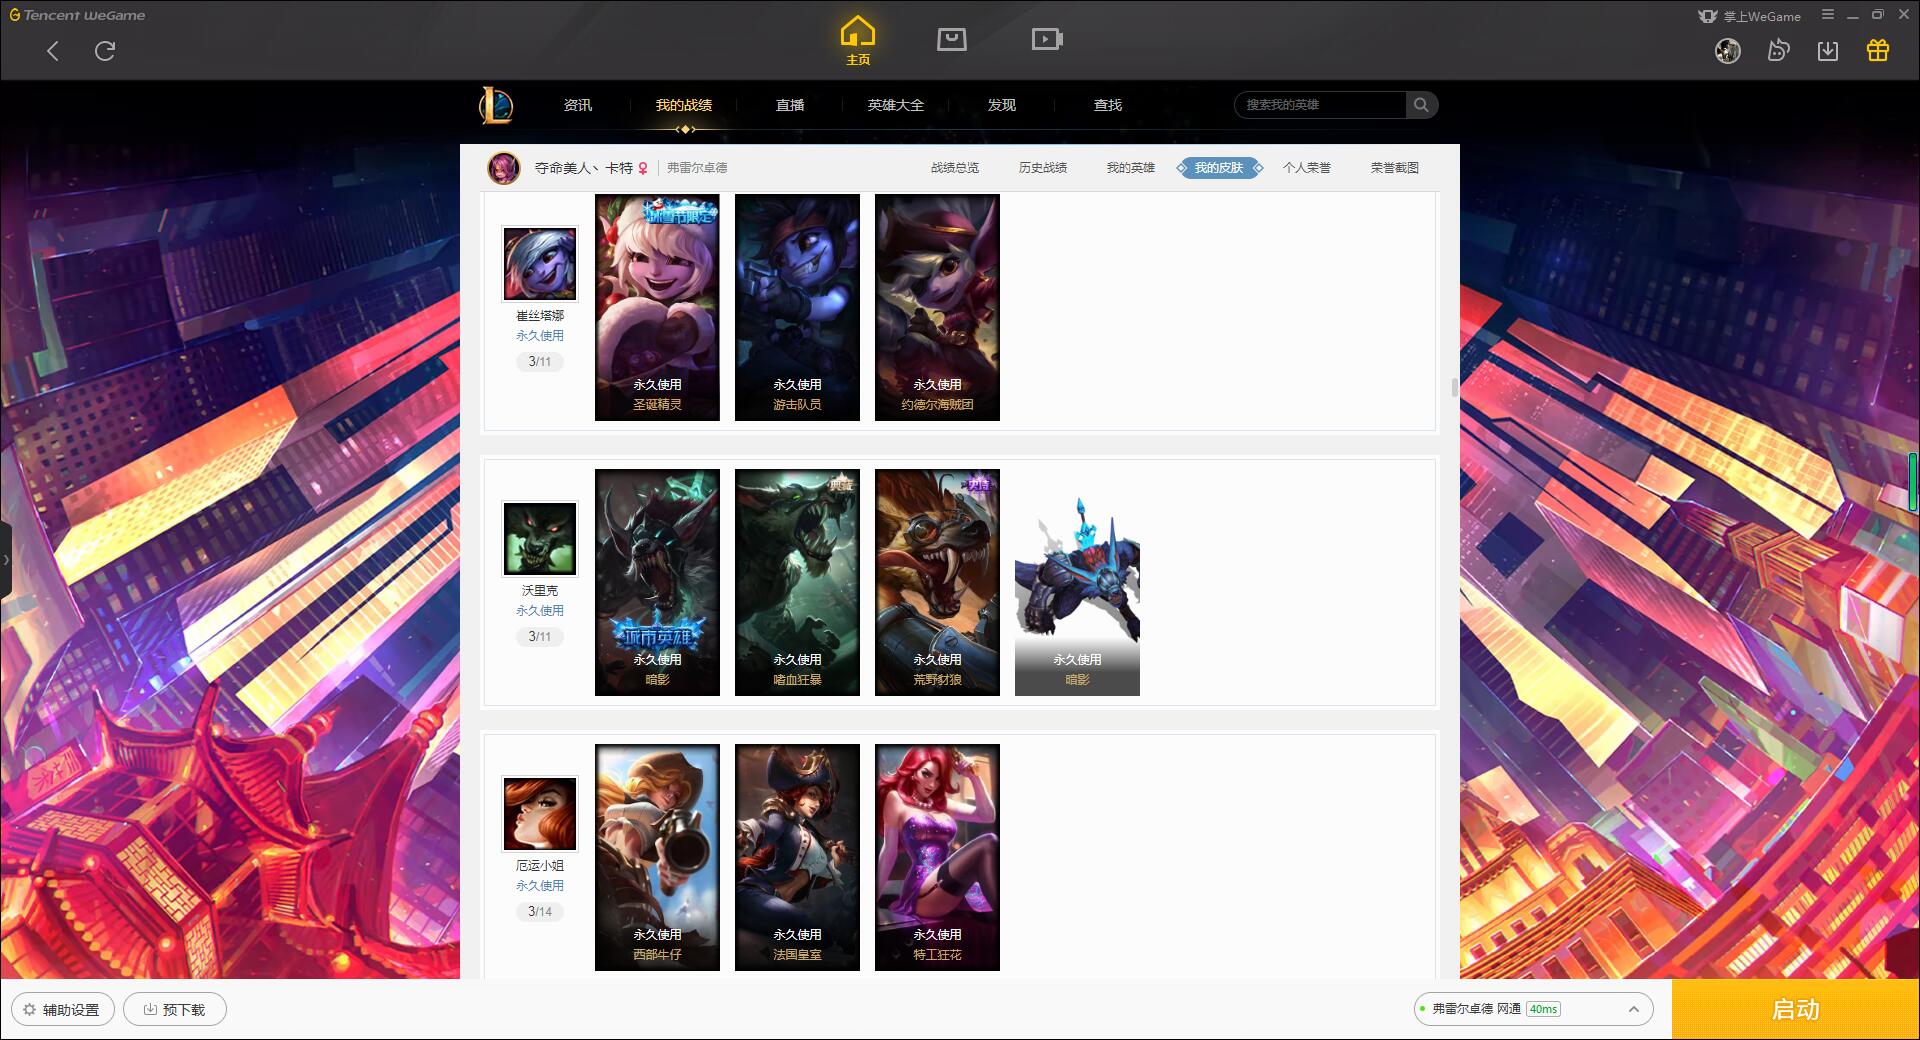The image size is (1920, 1040).
Task: Click the page scrollbar thumb
Action: click(x=1454, y=388)
